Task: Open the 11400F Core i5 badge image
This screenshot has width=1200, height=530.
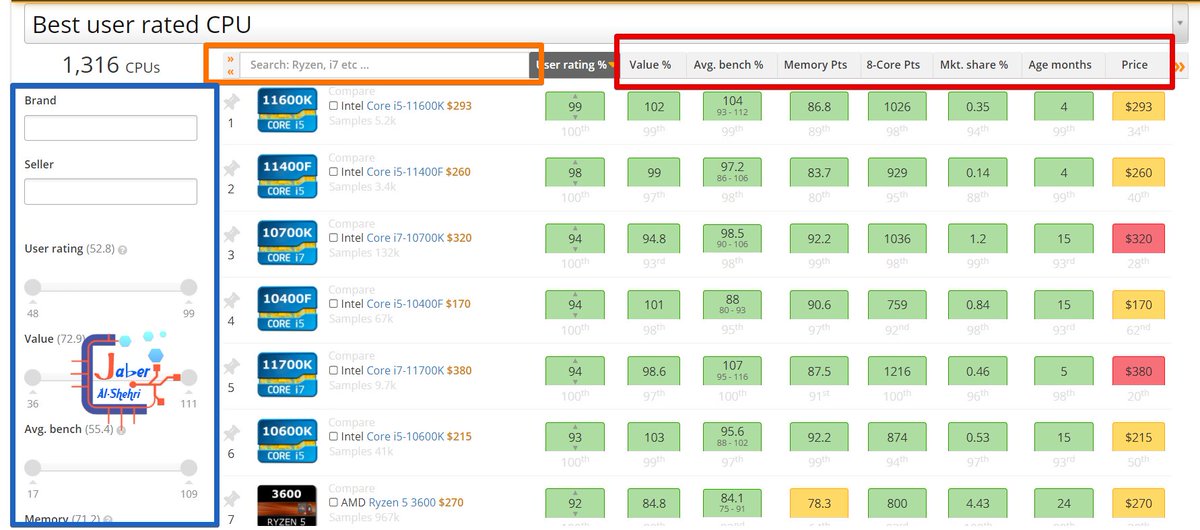Action: pyautogui.click(x=287, y=177)
